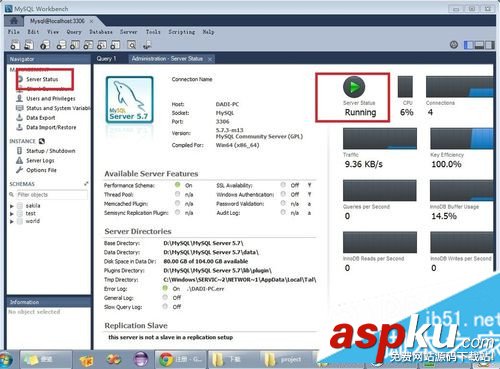This screenshot has width=500, height=369.
Task: Open a SQL script file from toolbar
Action: click(29, 45)
